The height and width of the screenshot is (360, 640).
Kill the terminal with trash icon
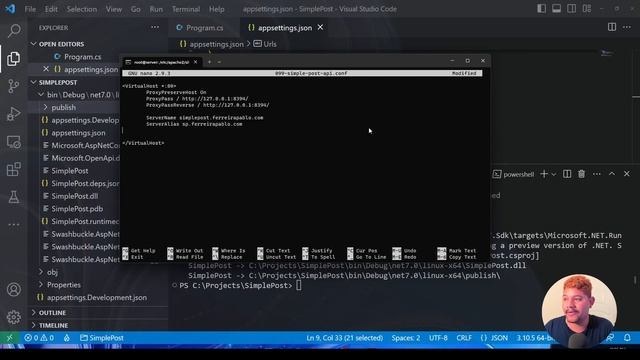click(x=582, y=174)
